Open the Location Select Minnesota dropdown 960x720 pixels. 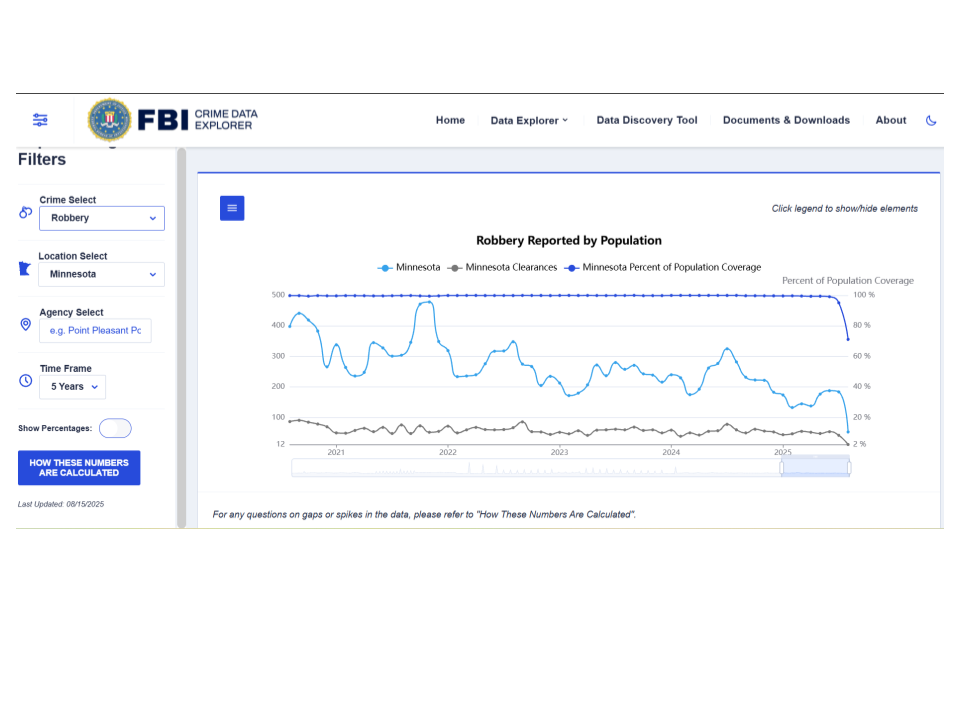[102, 274]
